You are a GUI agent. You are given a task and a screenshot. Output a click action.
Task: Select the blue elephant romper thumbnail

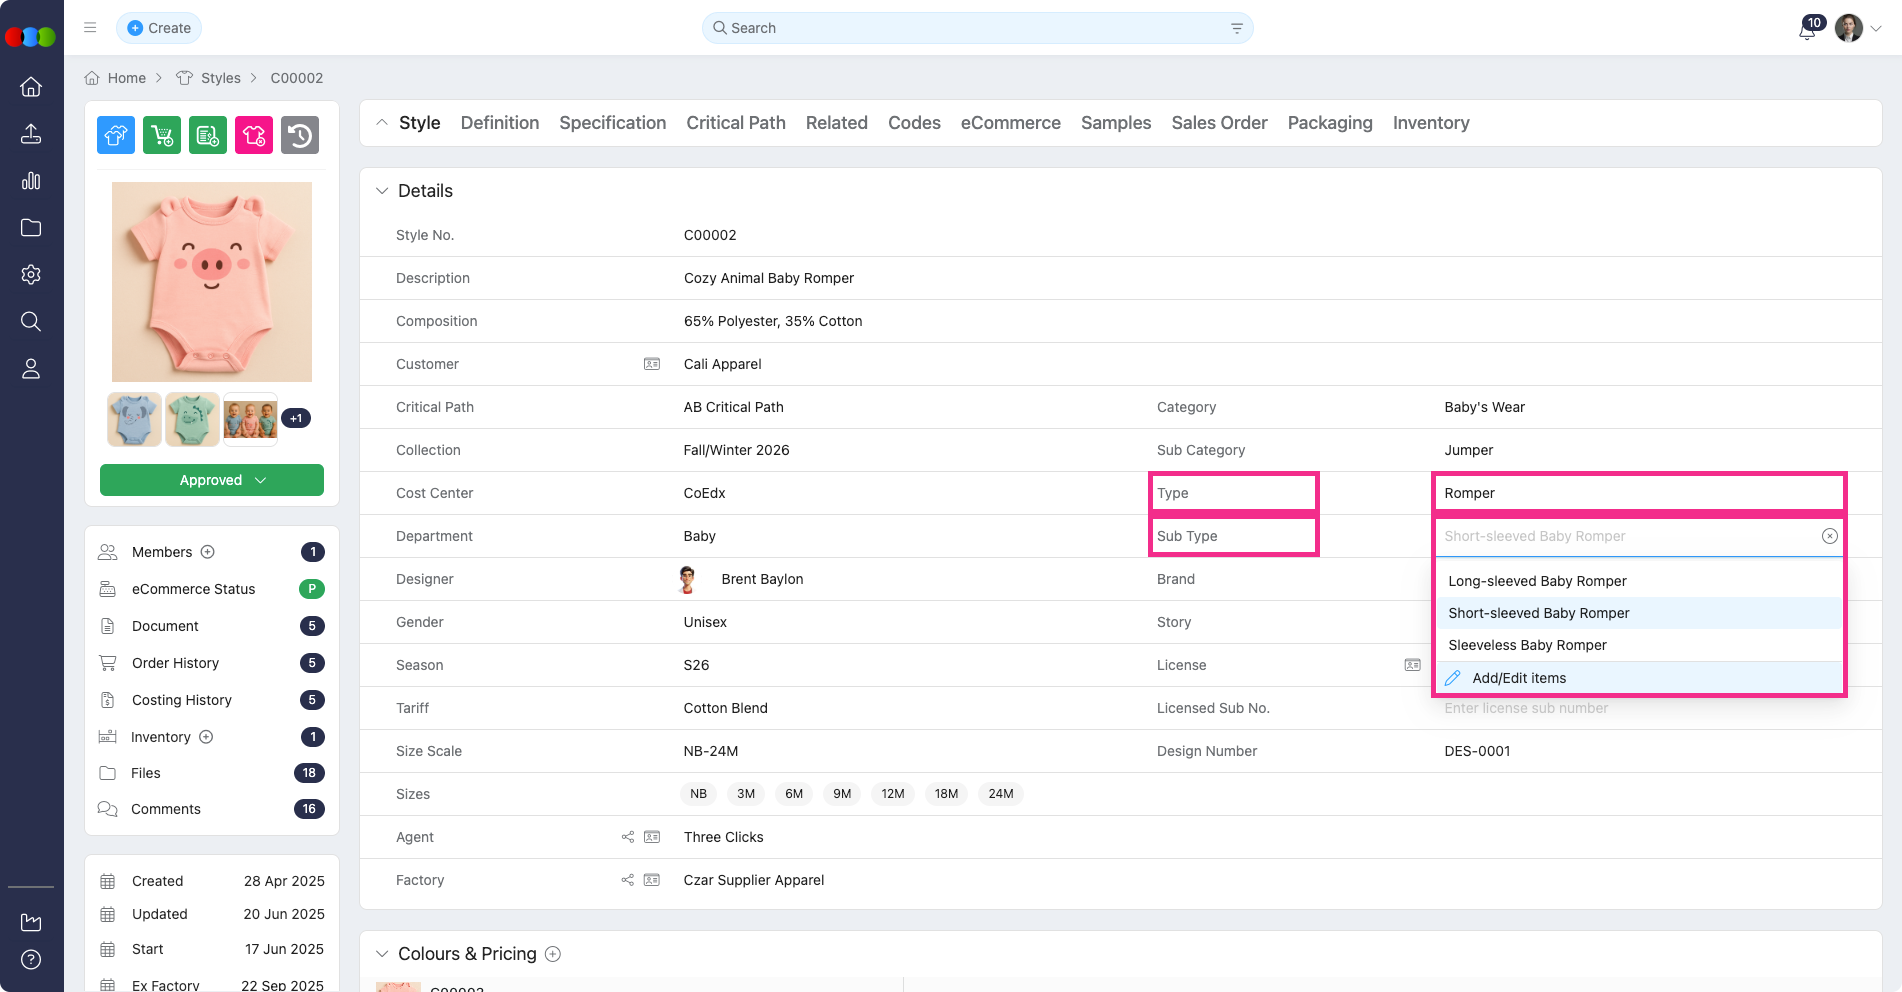(x=134, y=419)
